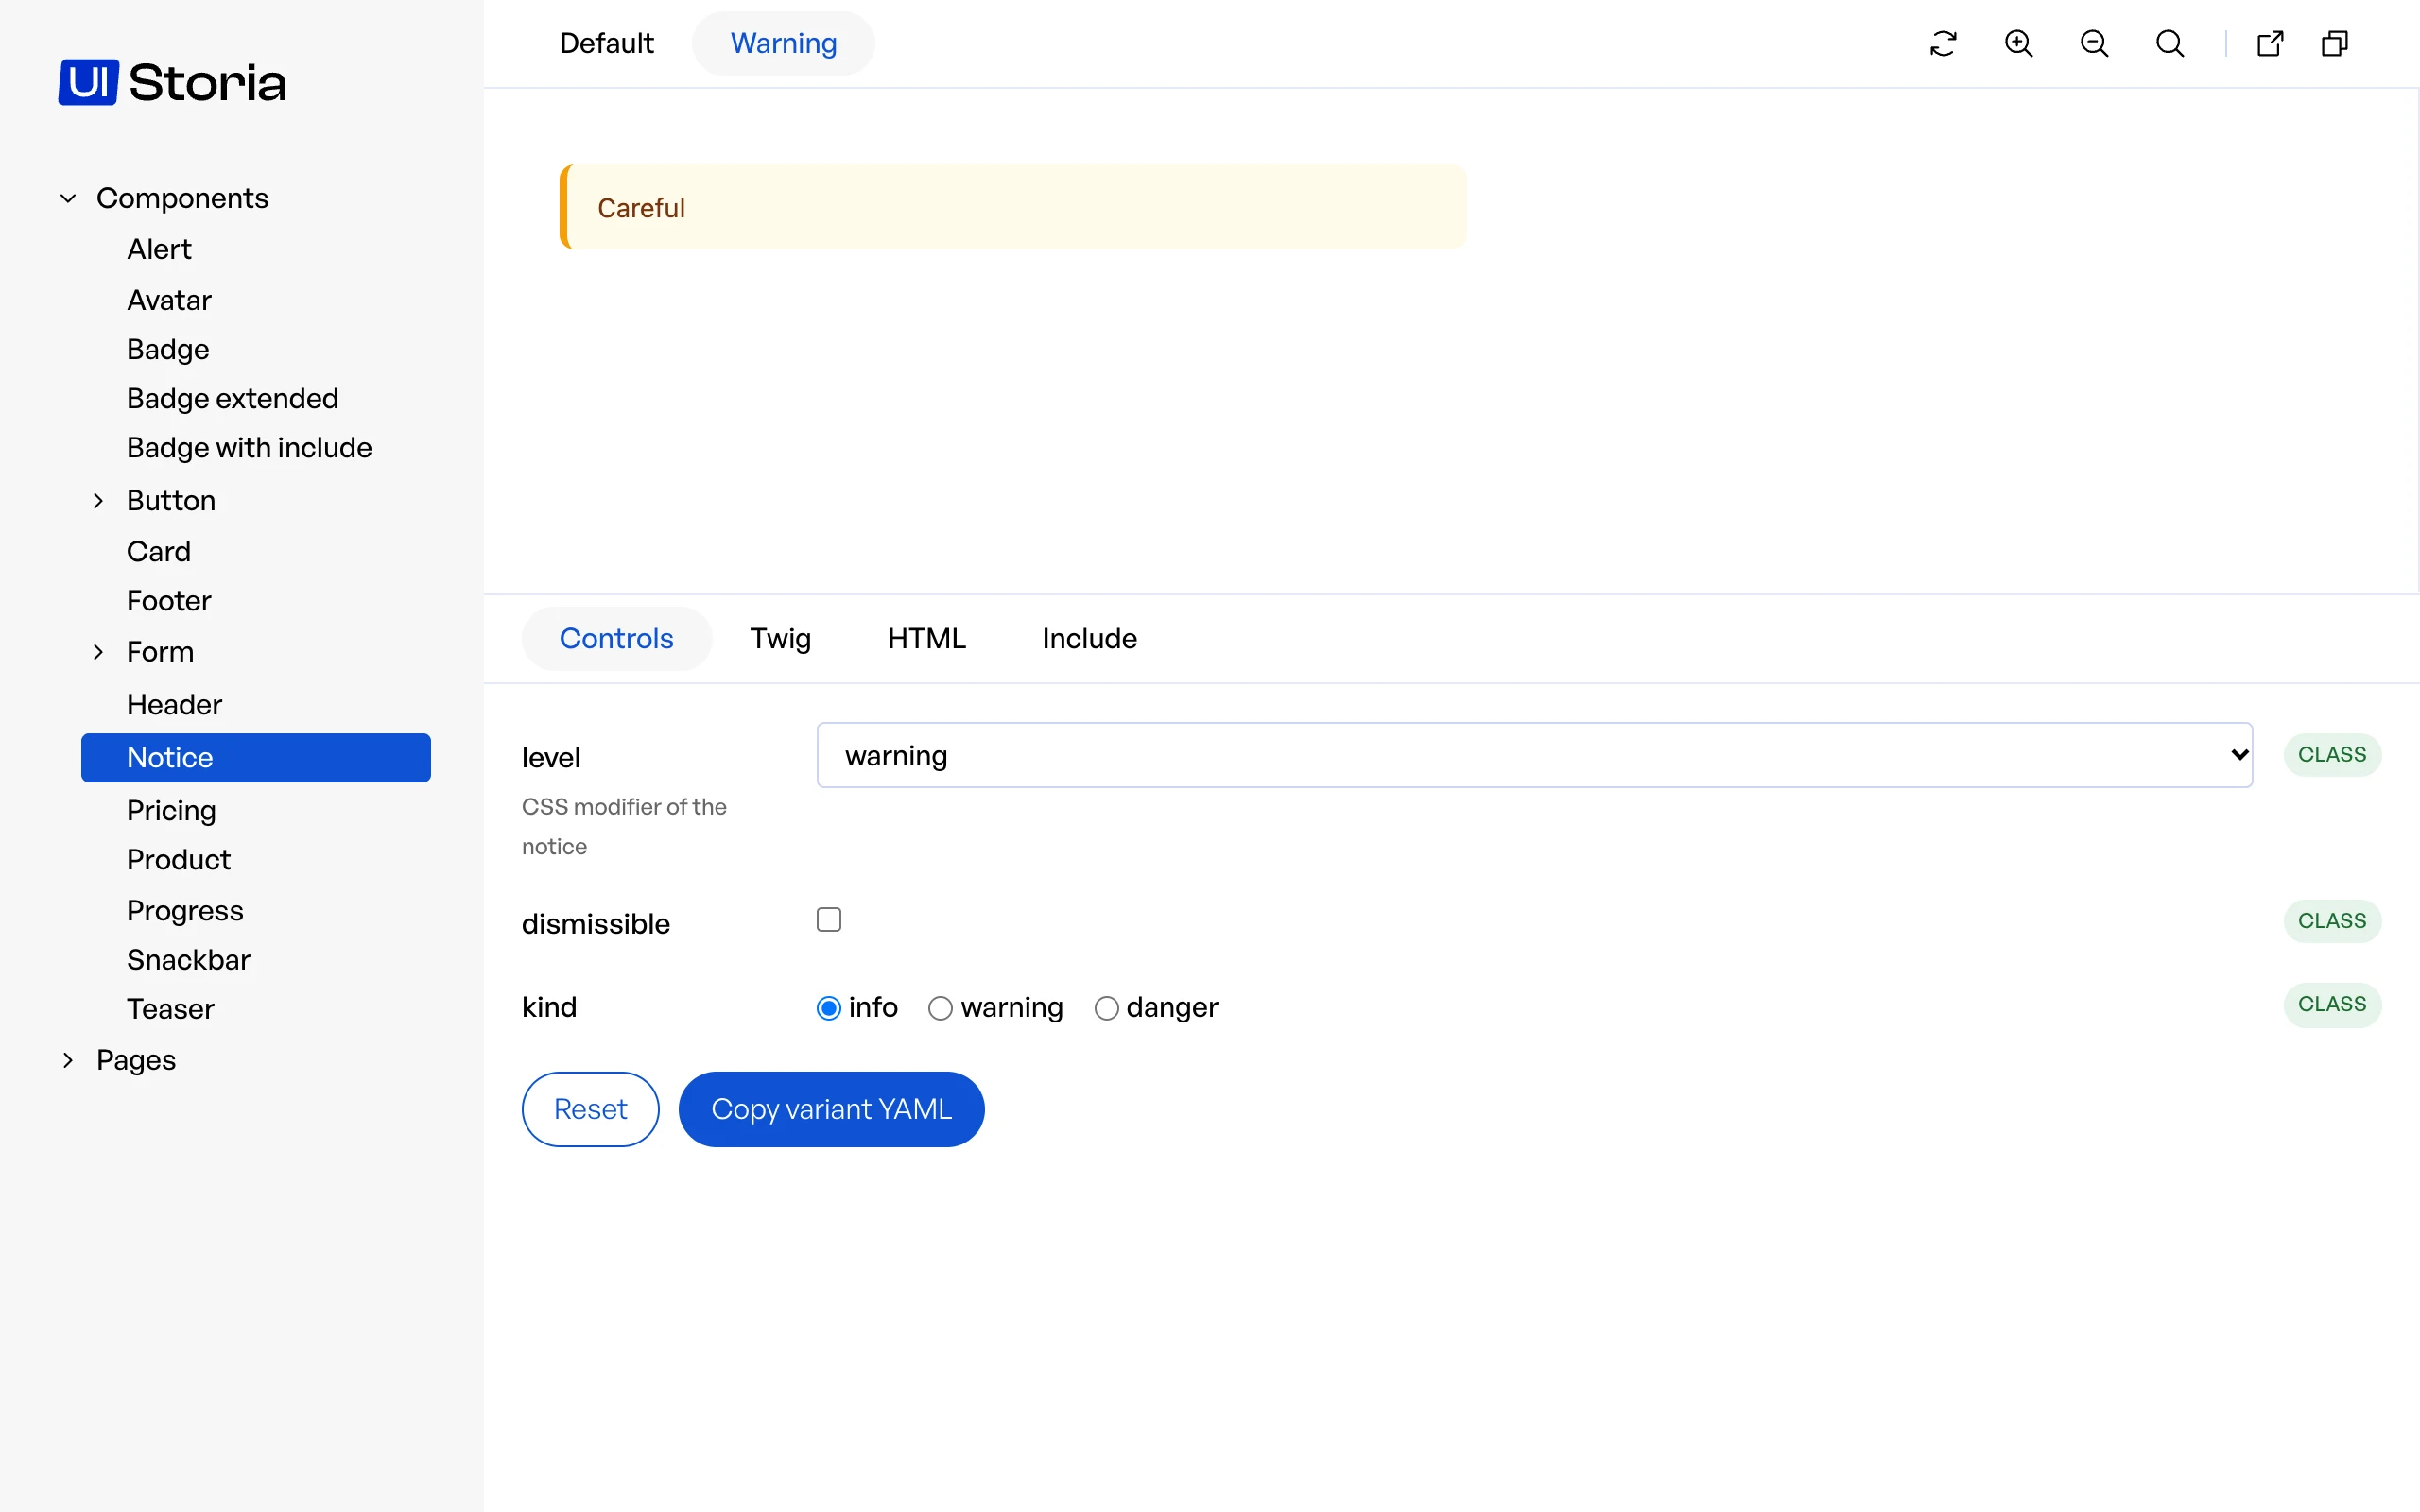This screenshot has height=1512, width=2420.
Task: Open the Avatar component
Action: point(169,300)
